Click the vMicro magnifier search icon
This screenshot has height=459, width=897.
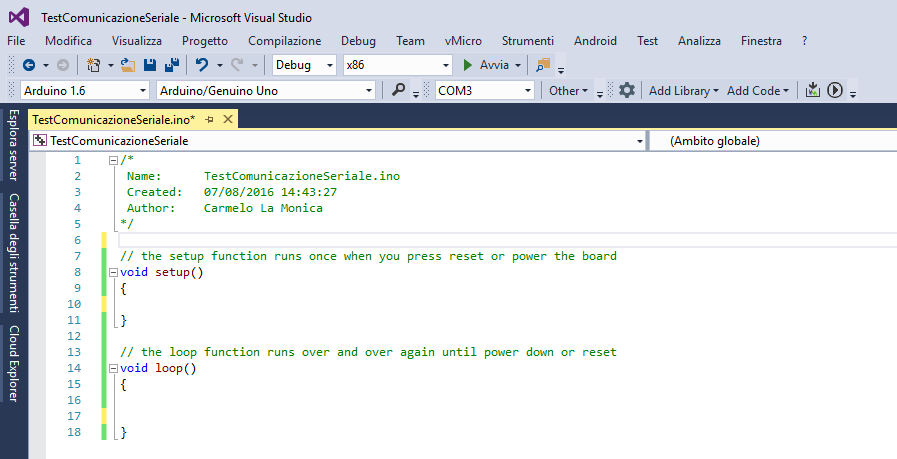click(x=398, y=90)
